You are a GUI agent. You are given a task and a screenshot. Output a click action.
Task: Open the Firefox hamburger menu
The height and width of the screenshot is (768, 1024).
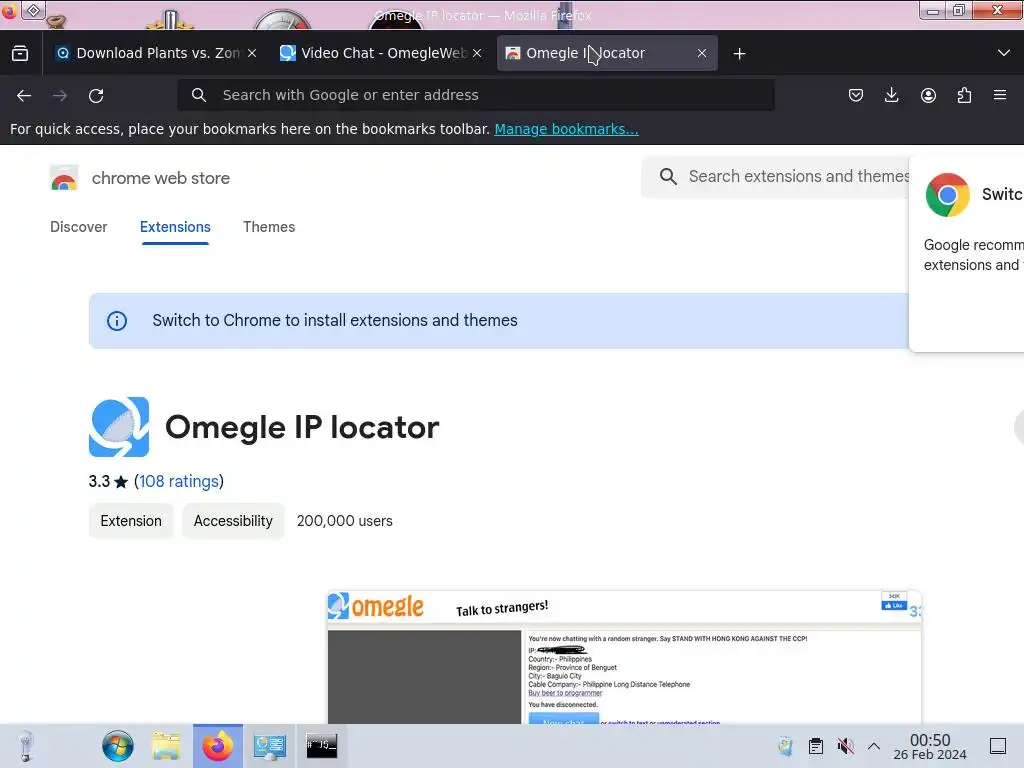click(1000, 95)
